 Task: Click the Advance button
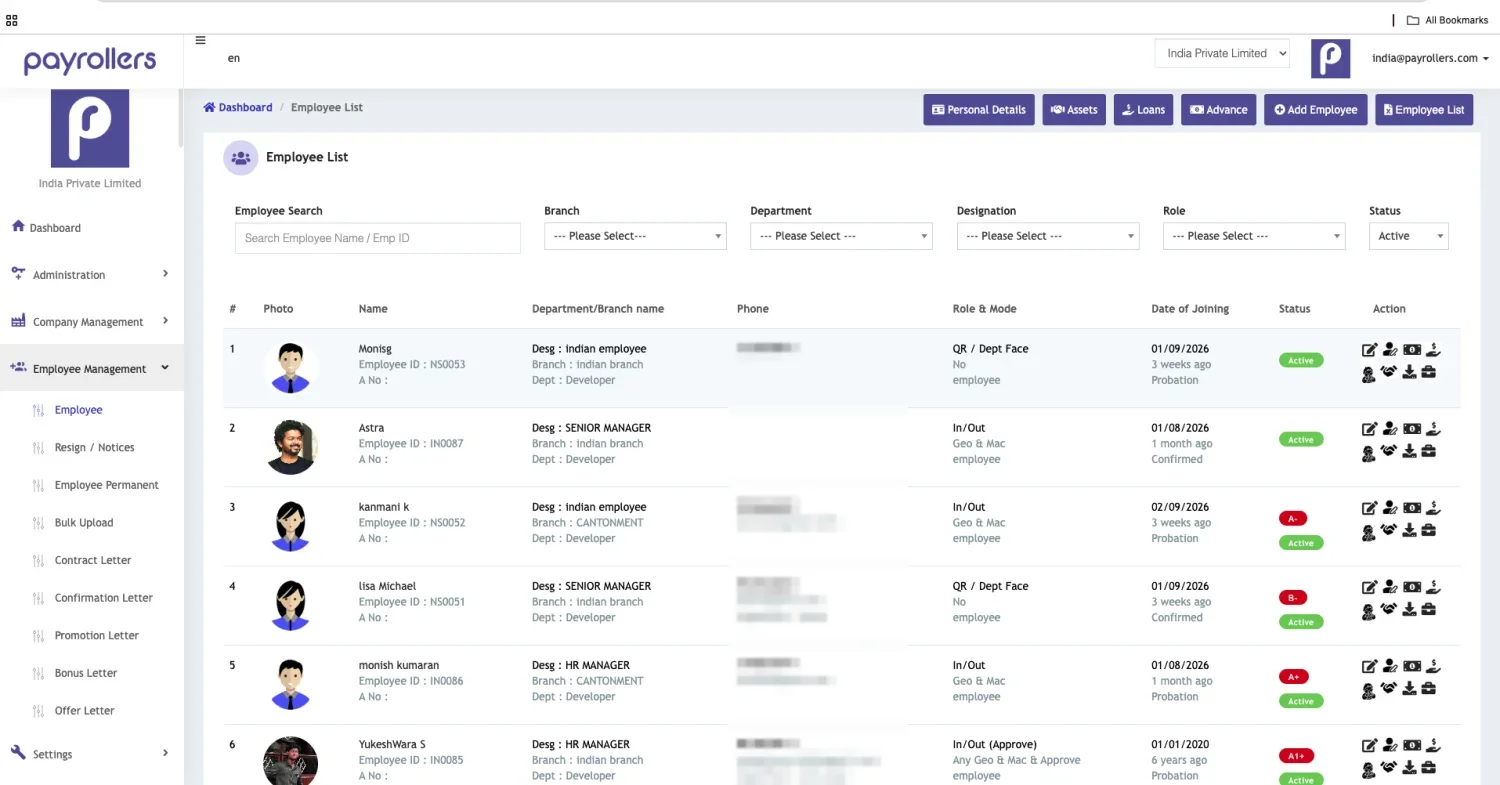[1218, 110]
